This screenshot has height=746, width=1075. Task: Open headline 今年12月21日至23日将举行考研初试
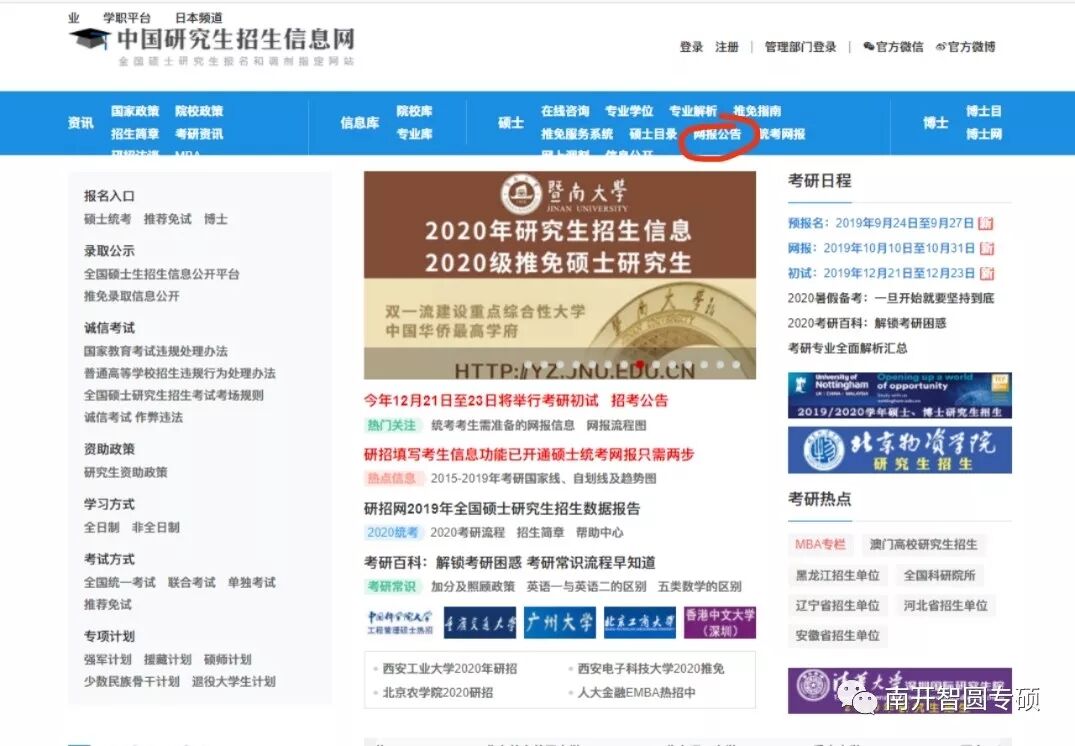481,400
